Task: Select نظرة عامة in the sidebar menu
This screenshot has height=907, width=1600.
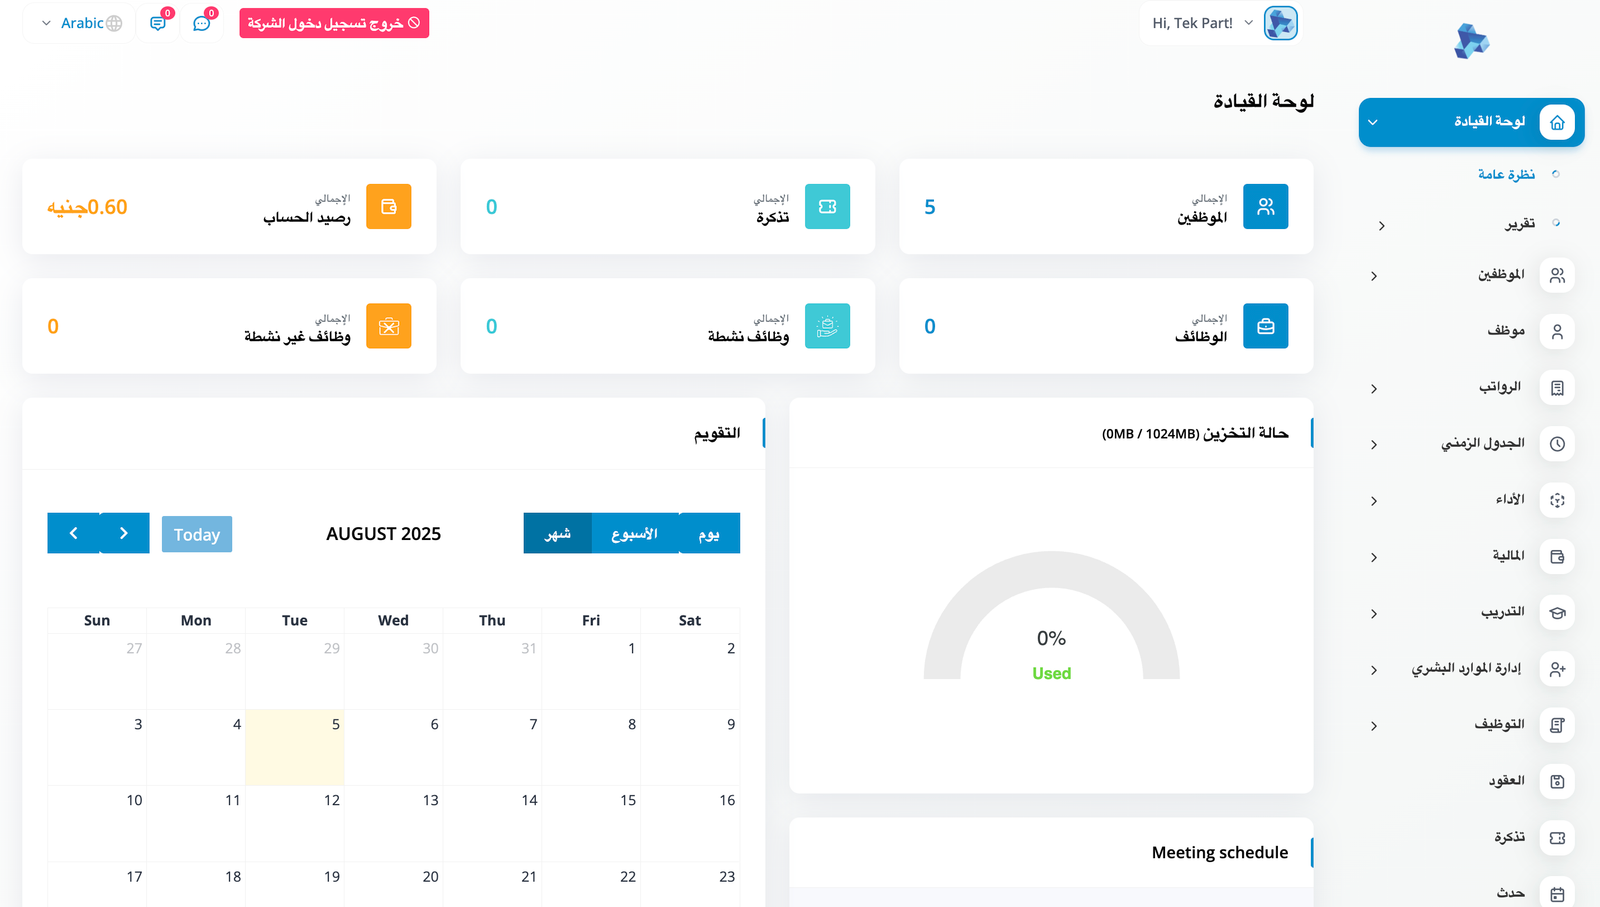Action: pos(1506,173)
